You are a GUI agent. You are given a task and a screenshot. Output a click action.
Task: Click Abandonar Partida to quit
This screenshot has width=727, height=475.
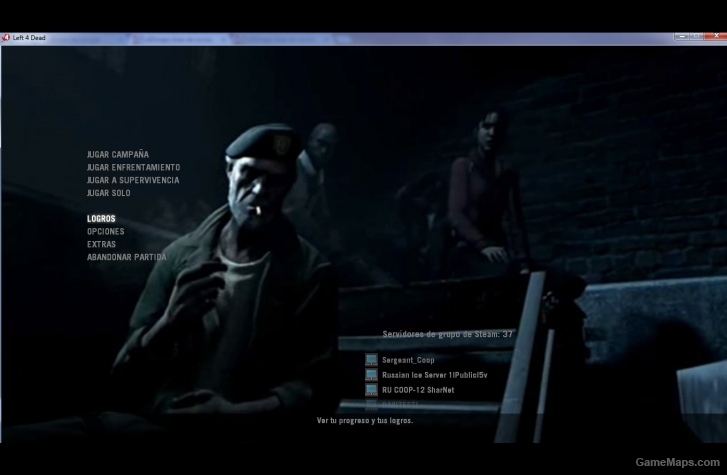point(127,257)
